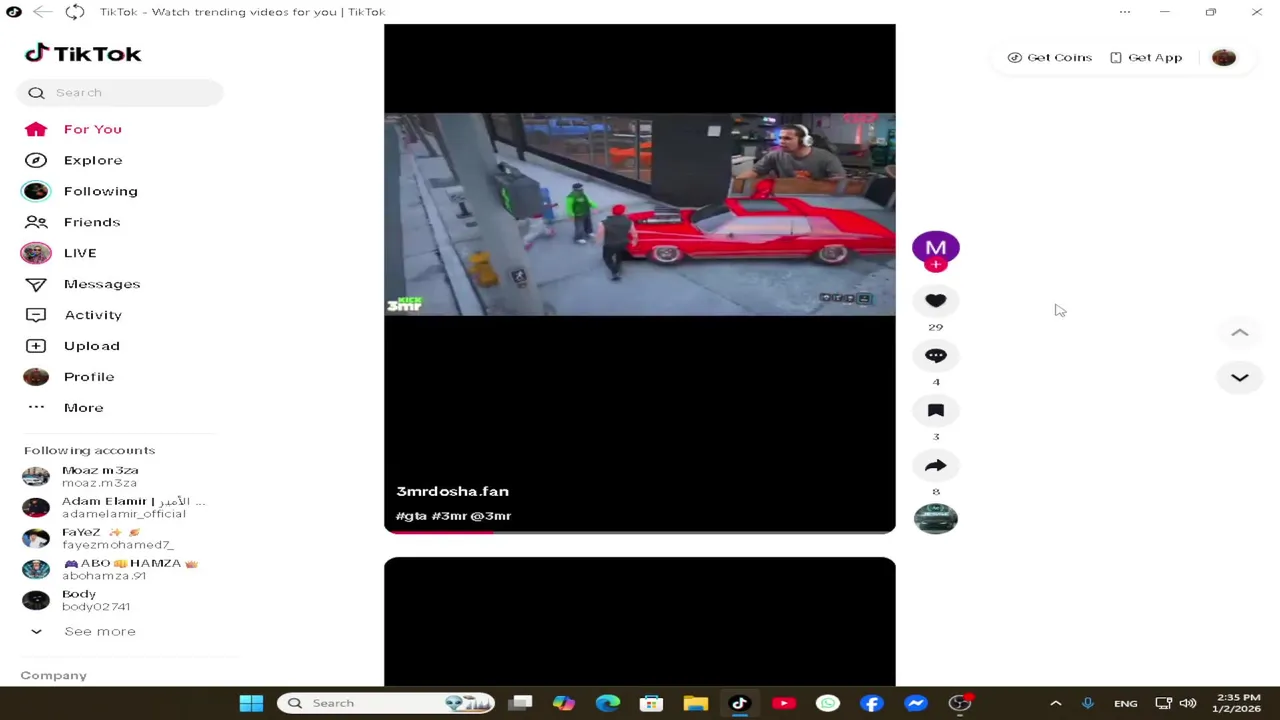The image size is (1280, 720).
Task: Open the video creator's M avatar
Action: (935, 248)
